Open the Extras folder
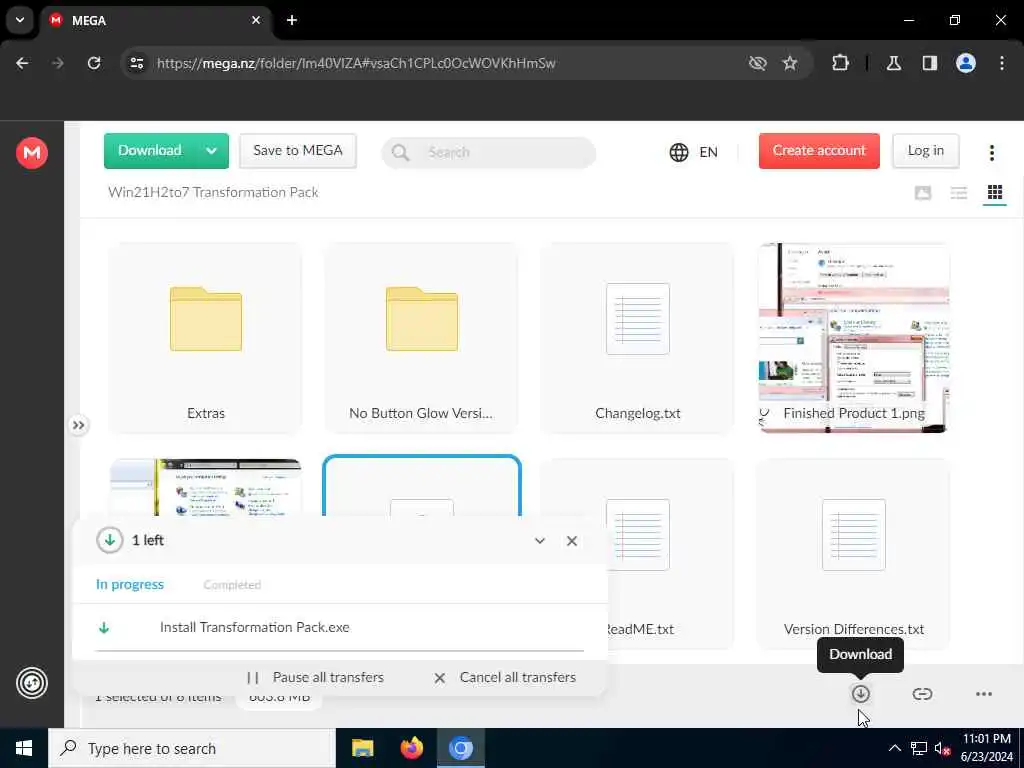Image resolution: width=1024 pixels, height=768 pixels. click(x=206, y=338)
